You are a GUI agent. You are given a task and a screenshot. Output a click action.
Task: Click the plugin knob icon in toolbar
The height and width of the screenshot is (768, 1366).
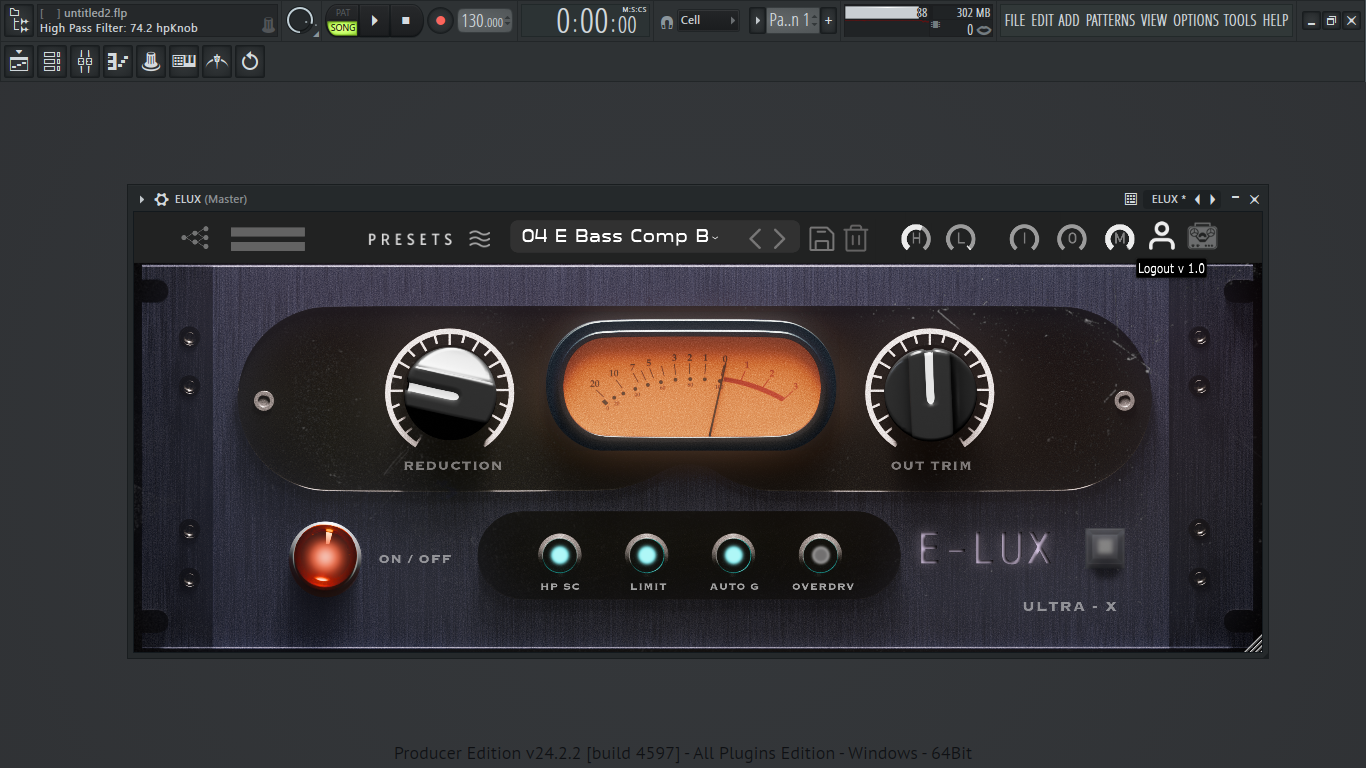pyautogui.click(x=151, y=62)
